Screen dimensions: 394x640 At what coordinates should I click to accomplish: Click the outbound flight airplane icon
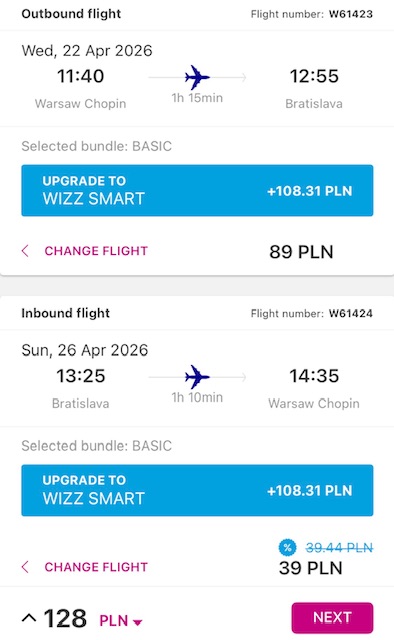pos(197,77)
